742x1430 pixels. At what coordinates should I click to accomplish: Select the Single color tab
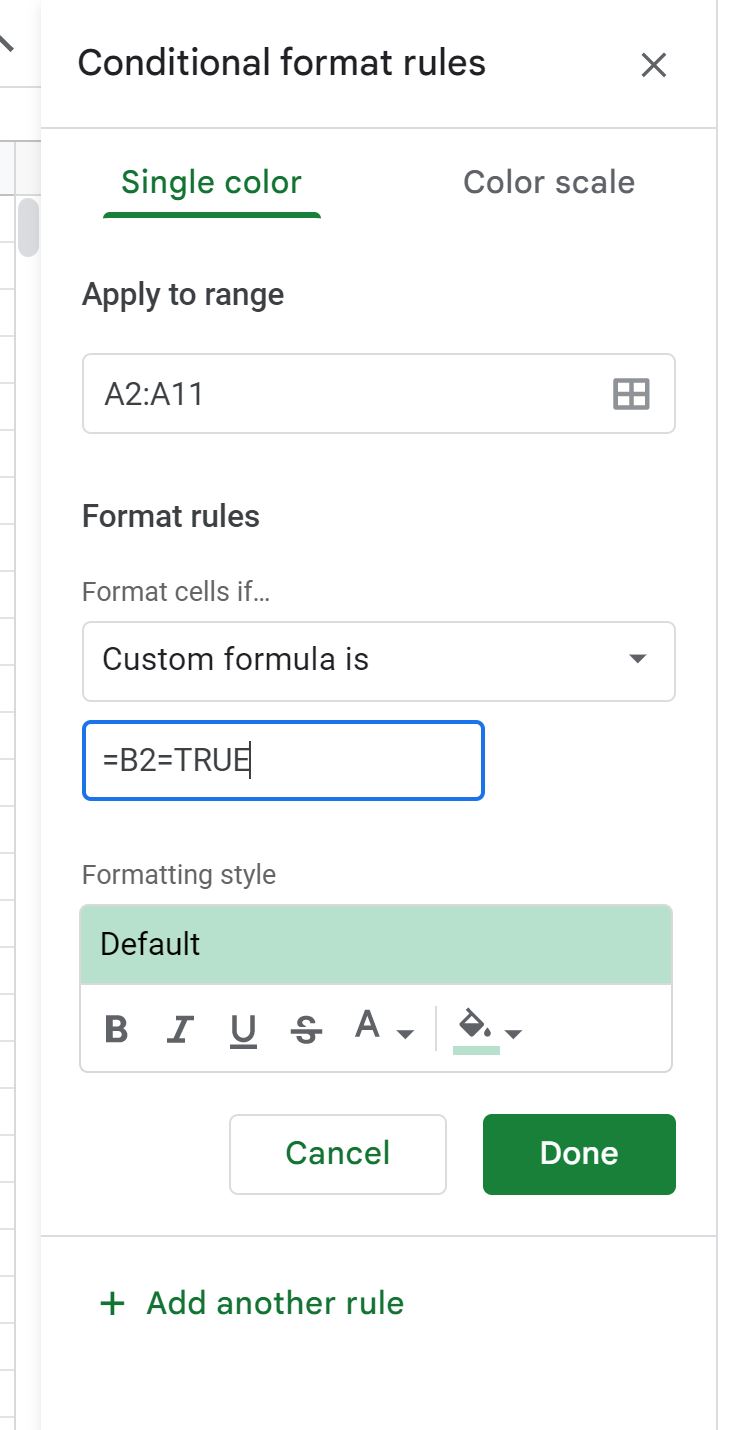tap(211, 182)
